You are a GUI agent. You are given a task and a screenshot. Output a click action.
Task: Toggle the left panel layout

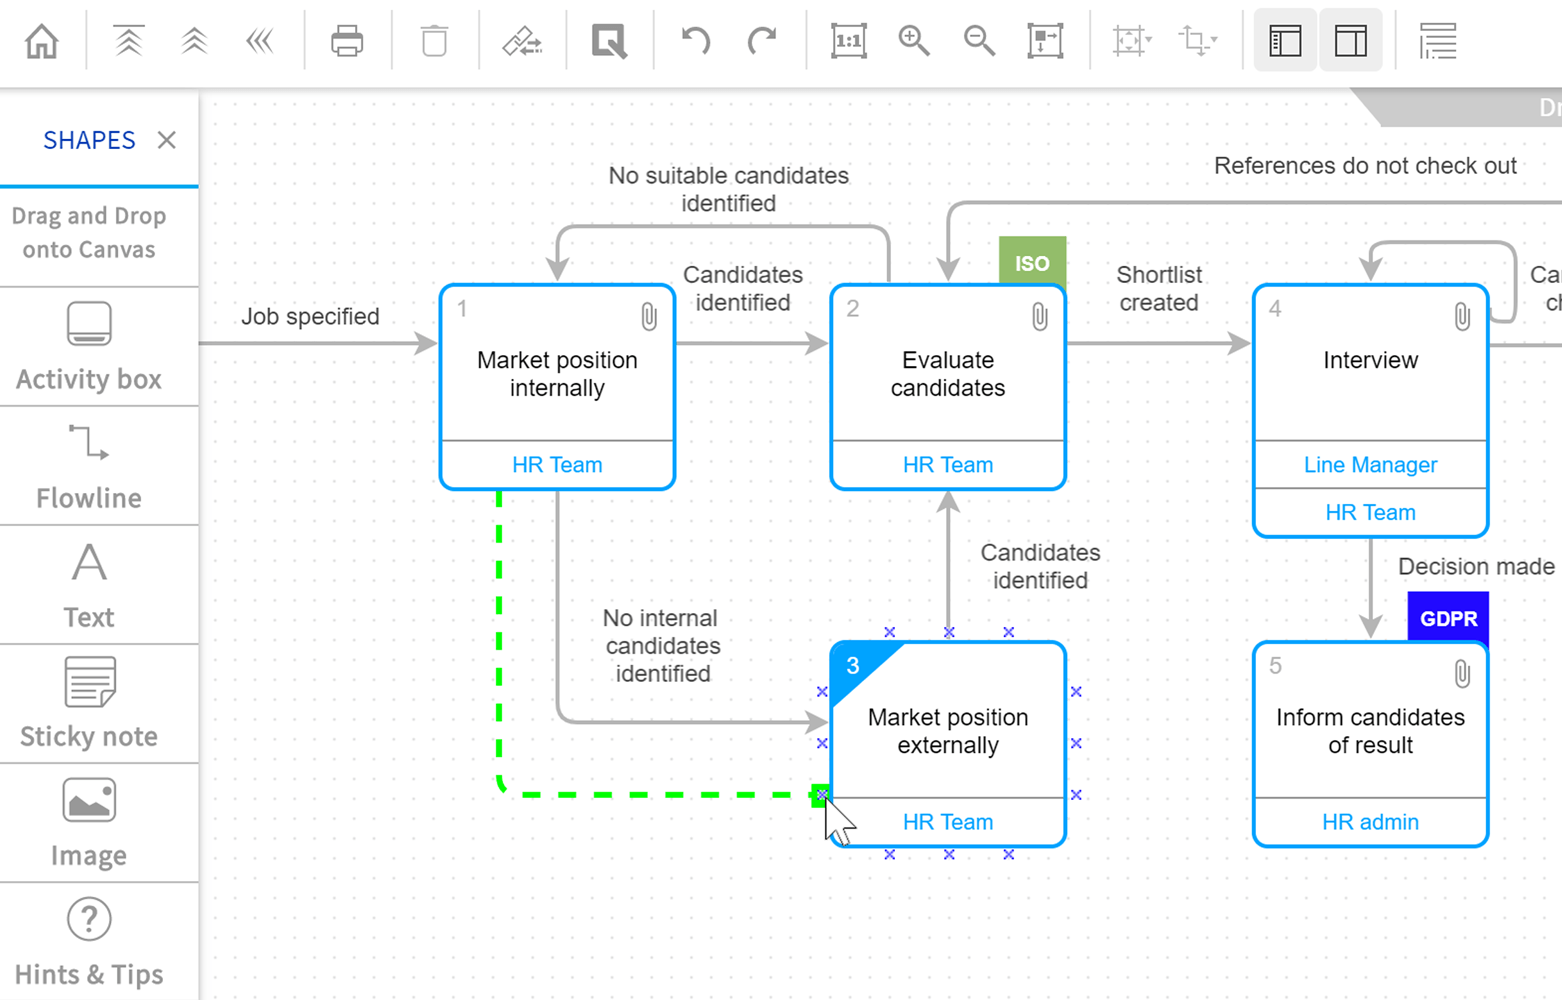tap(1285, 41)
